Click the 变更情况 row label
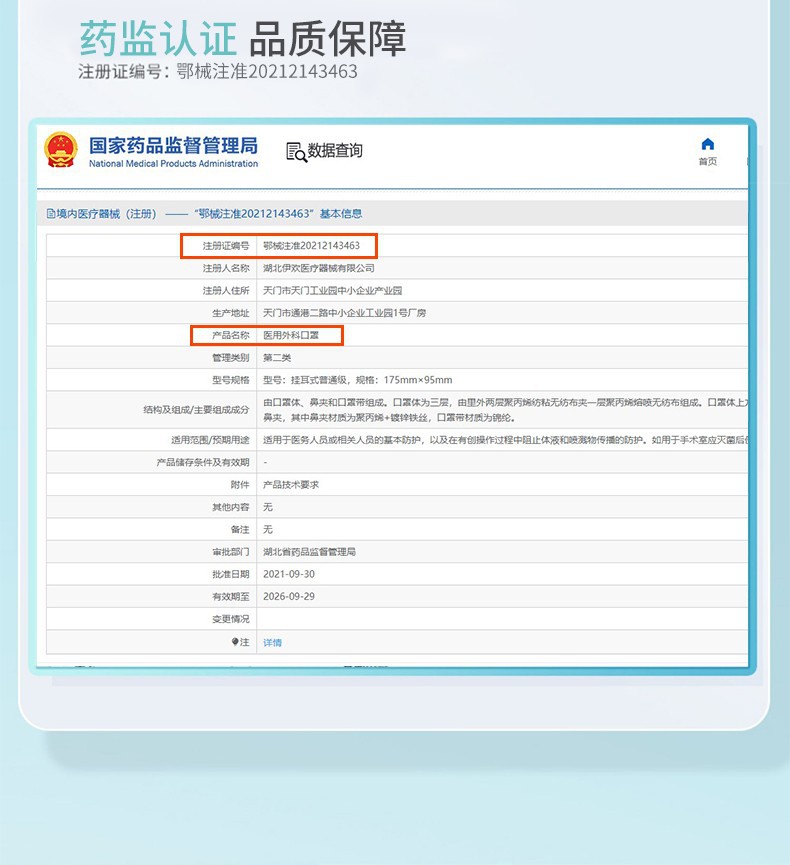 pos(231,619)
